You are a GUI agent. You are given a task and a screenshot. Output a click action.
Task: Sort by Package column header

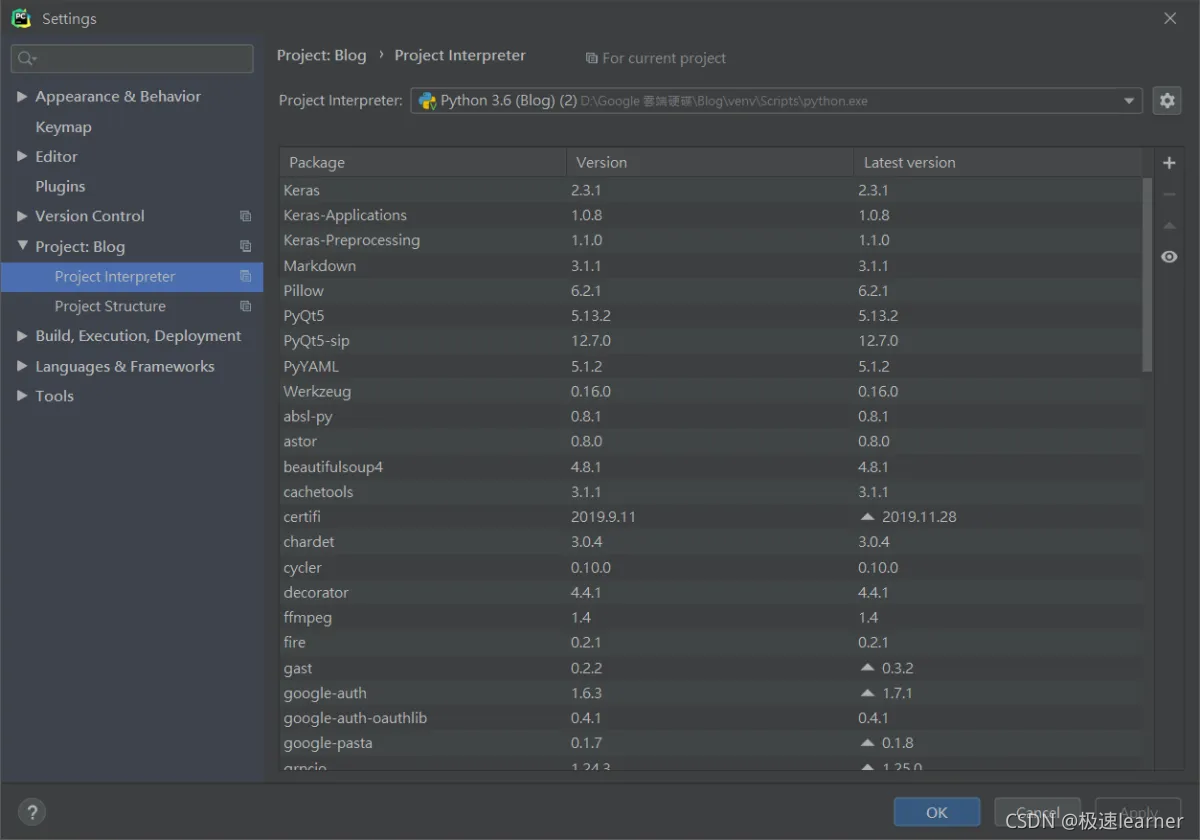point(423,162)
